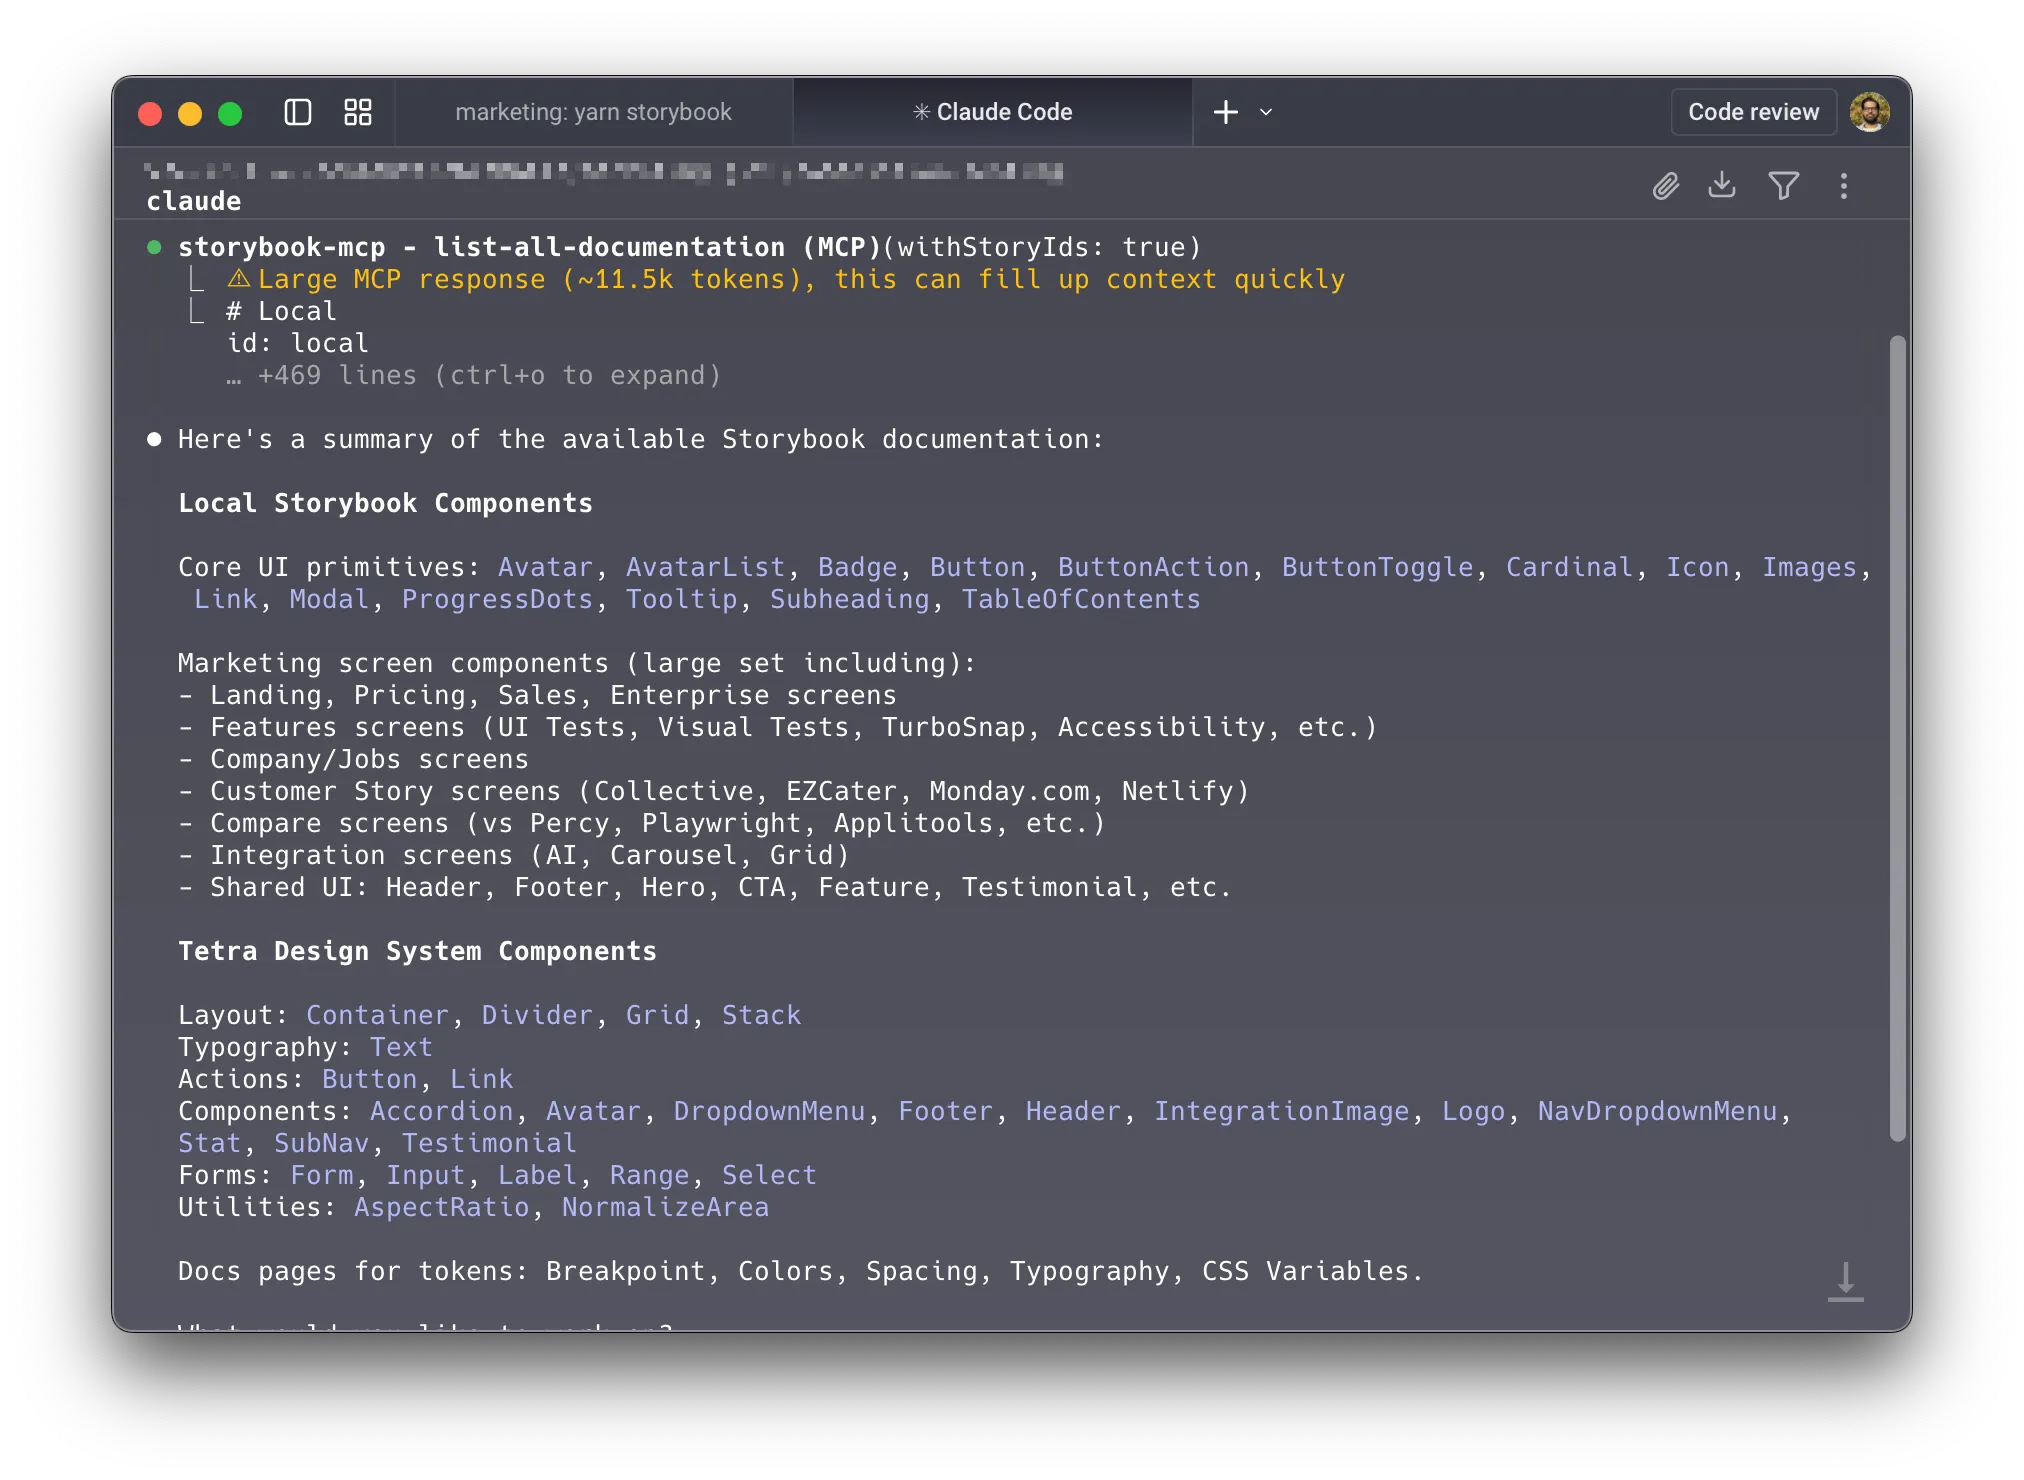Click the Testimonial component link

[x=489, y=1142]
